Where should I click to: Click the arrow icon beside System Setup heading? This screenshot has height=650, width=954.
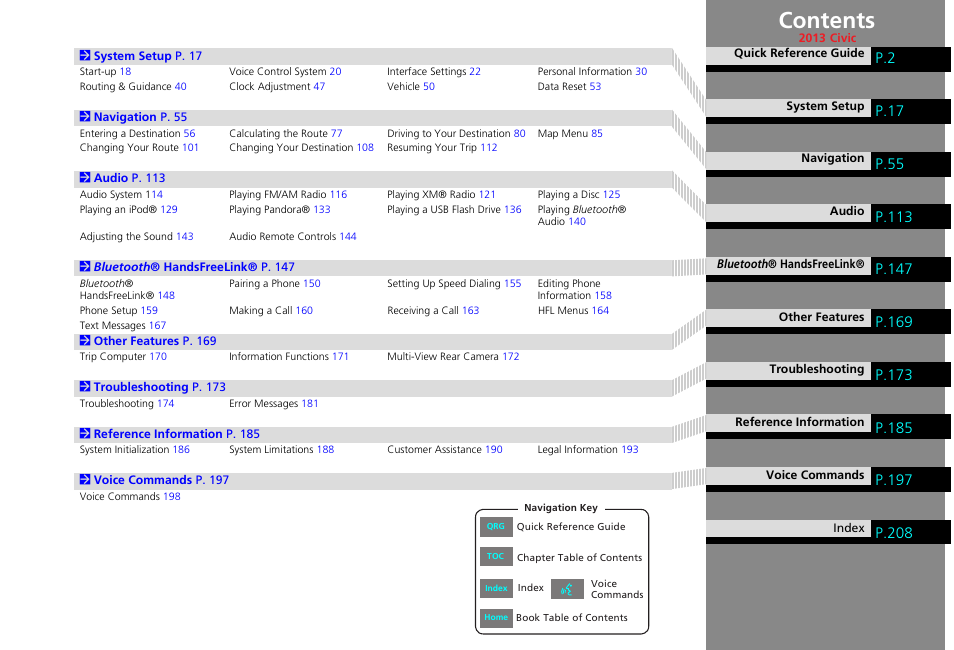coord(85,55)
